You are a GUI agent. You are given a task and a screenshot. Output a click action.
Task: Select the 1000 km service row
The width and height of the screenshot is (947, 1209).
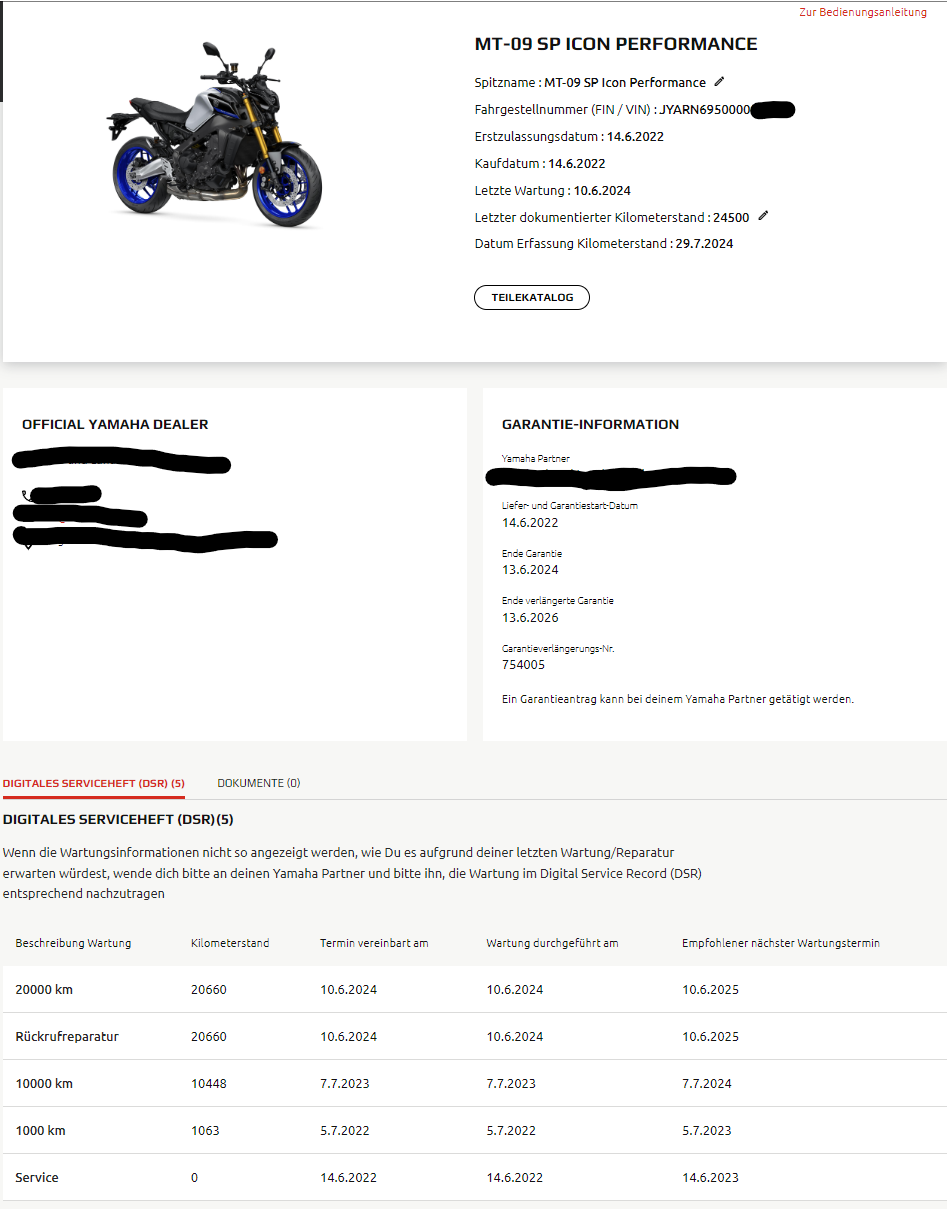coord(474,1131)
